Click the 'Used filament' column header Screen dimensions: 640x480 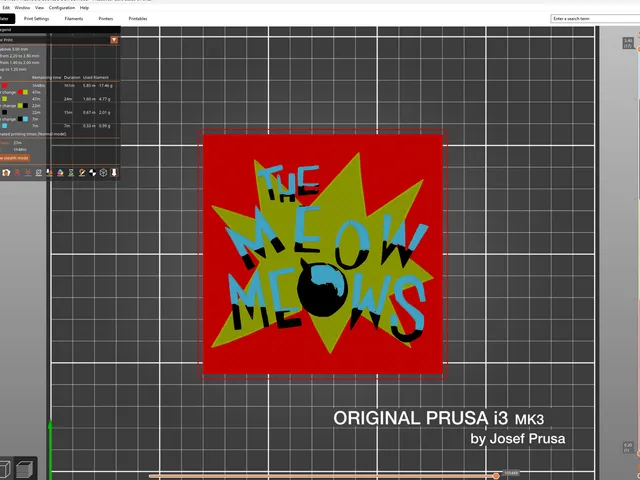click(x=96, y=78)
